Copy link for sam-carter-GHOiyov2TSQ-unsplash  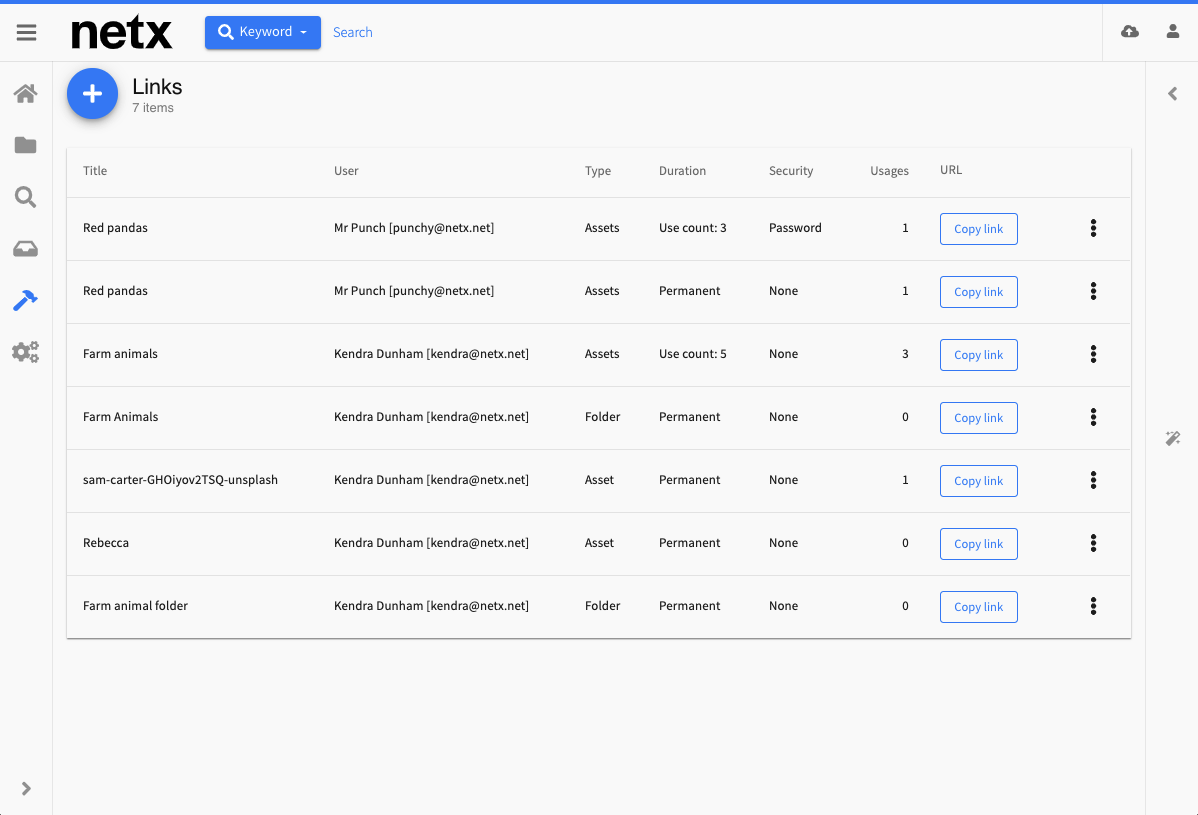[978, 481]
